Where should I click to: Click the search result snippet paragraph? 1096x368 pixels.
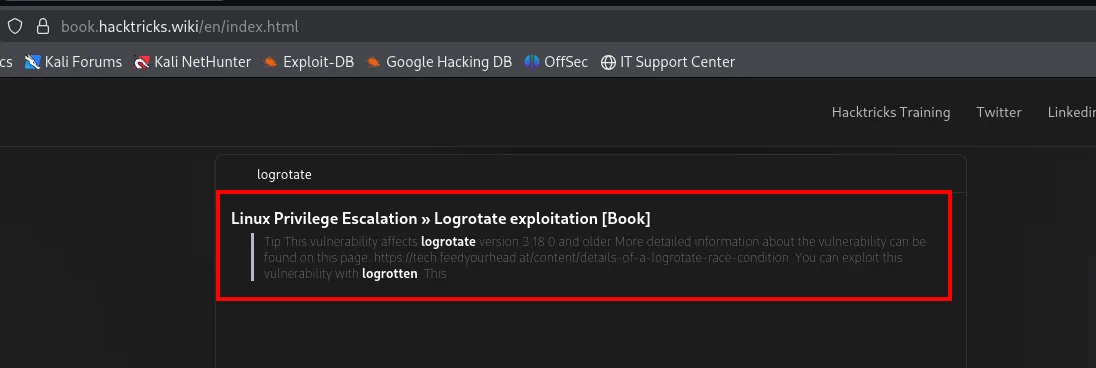point(595,257)
